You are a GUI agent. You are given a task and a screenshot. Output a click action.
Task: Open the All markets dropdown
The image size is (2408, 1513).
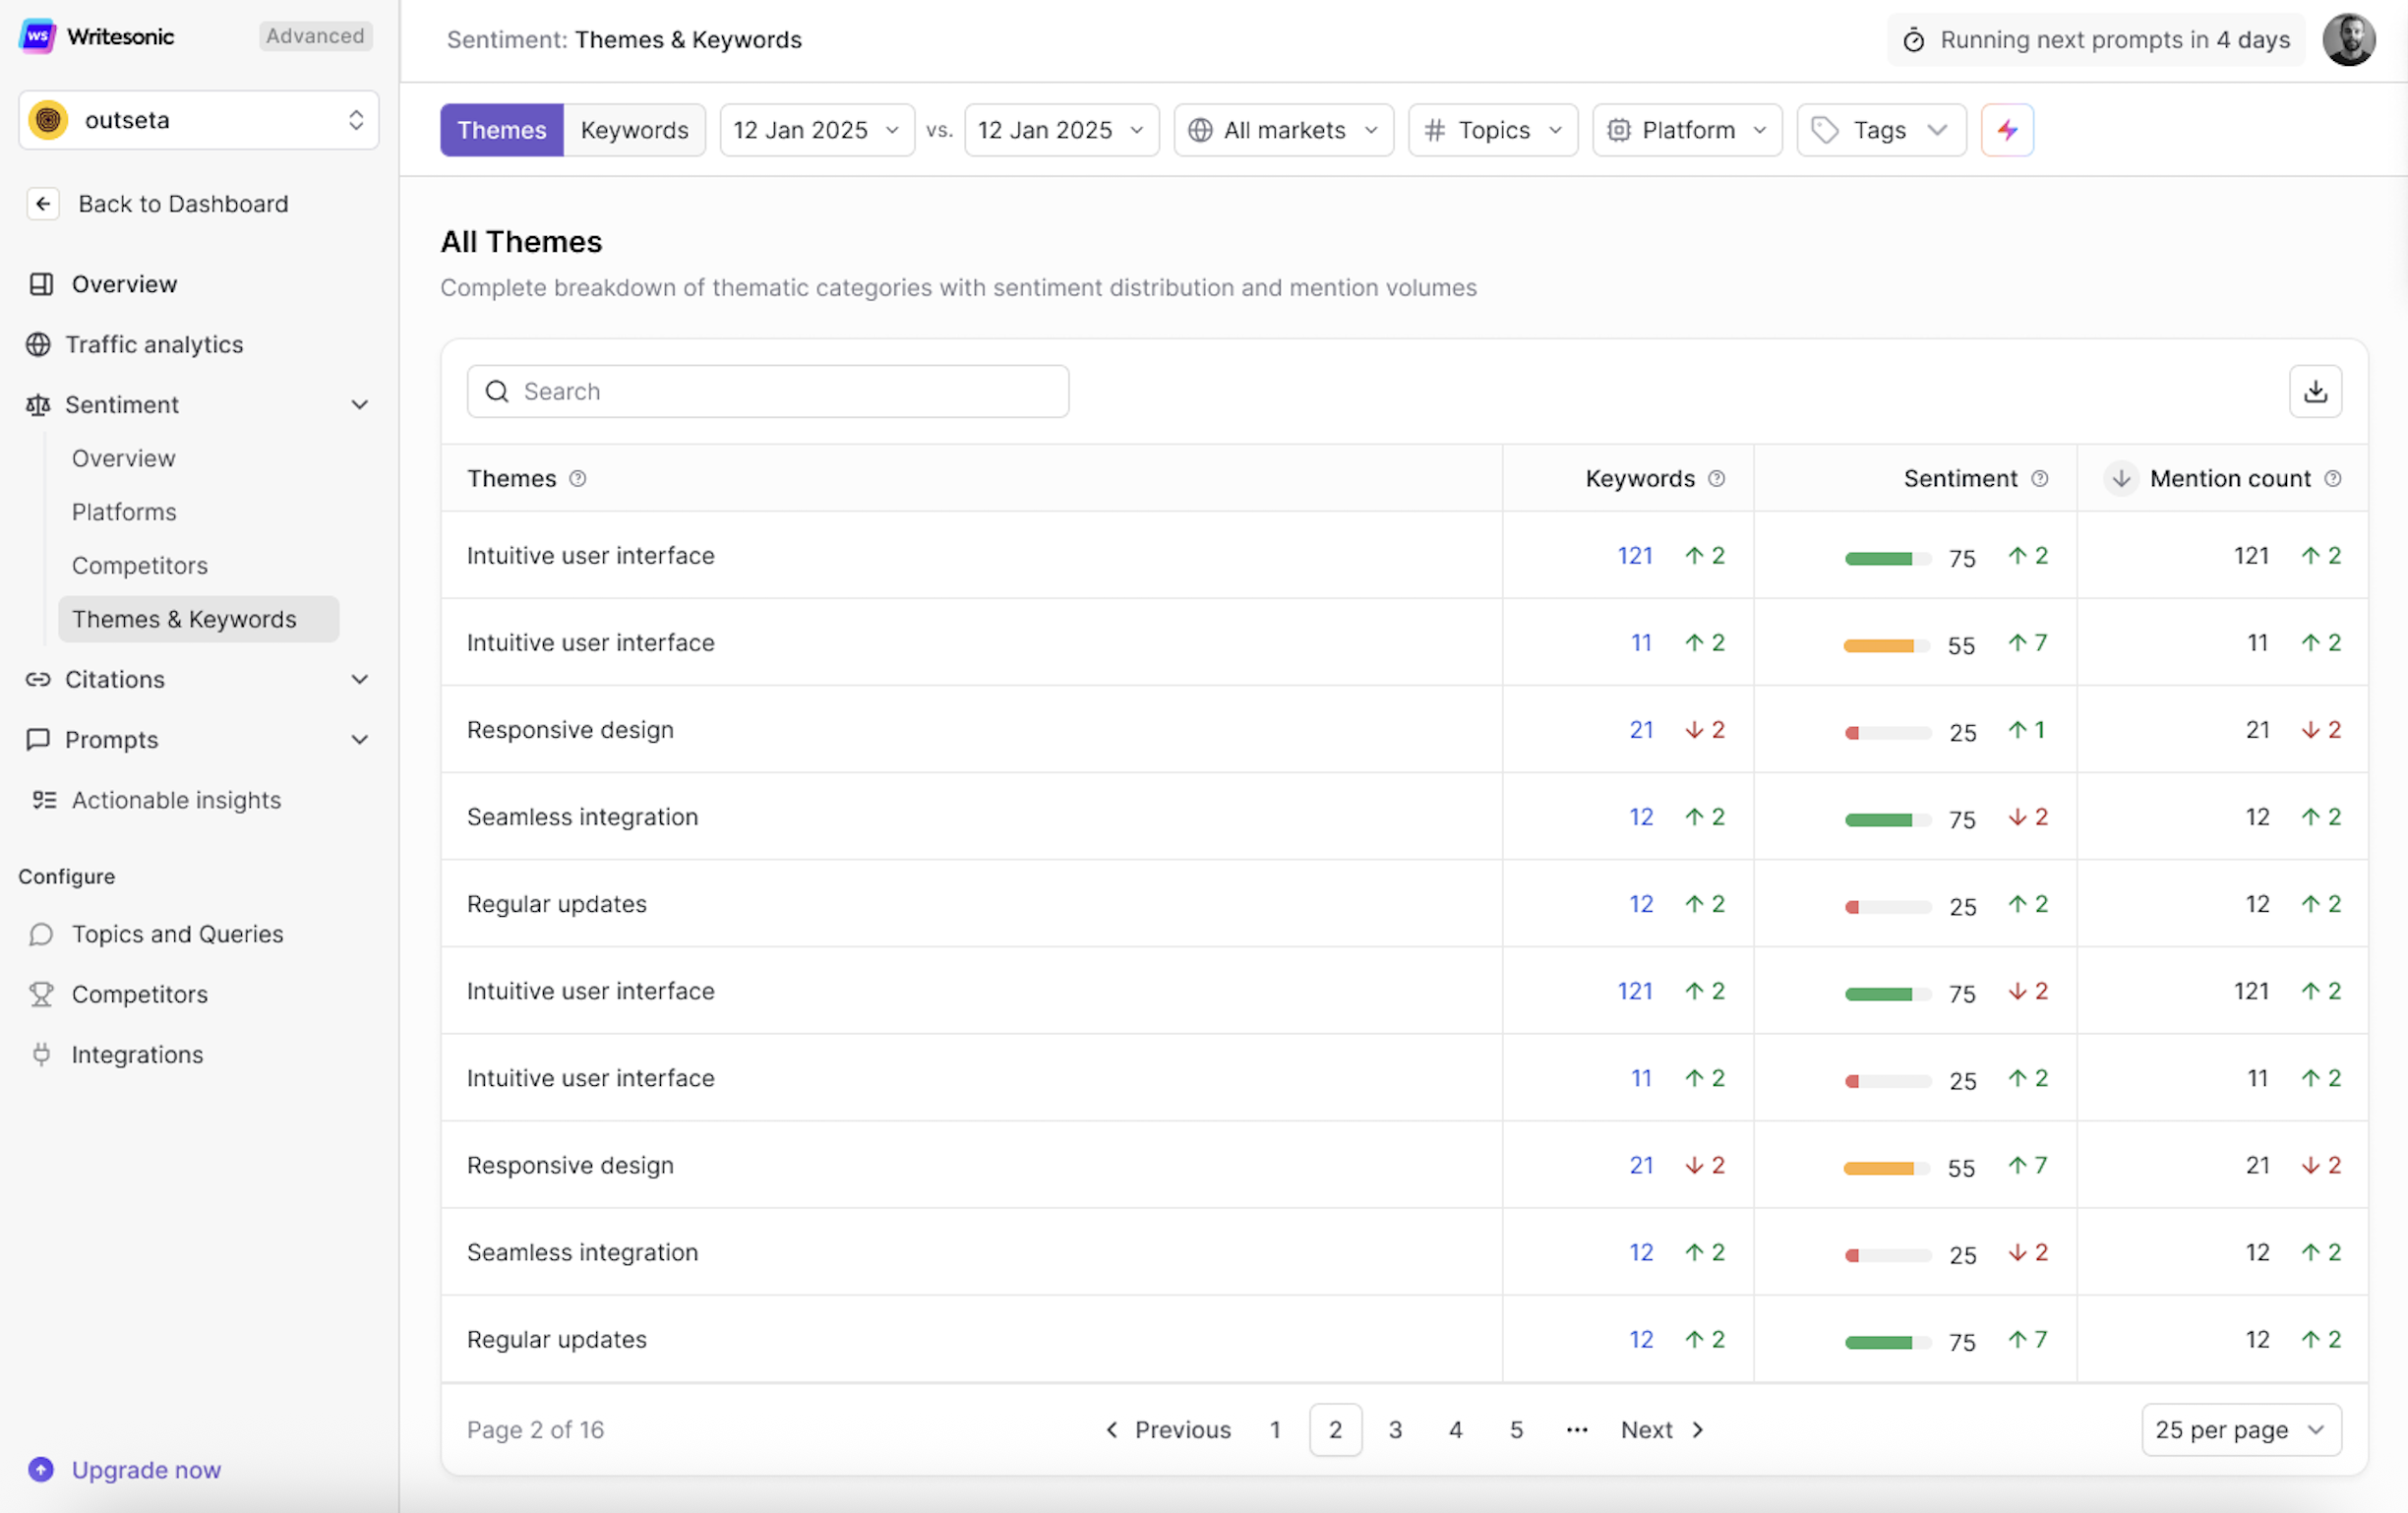[x=1283, y=130]
